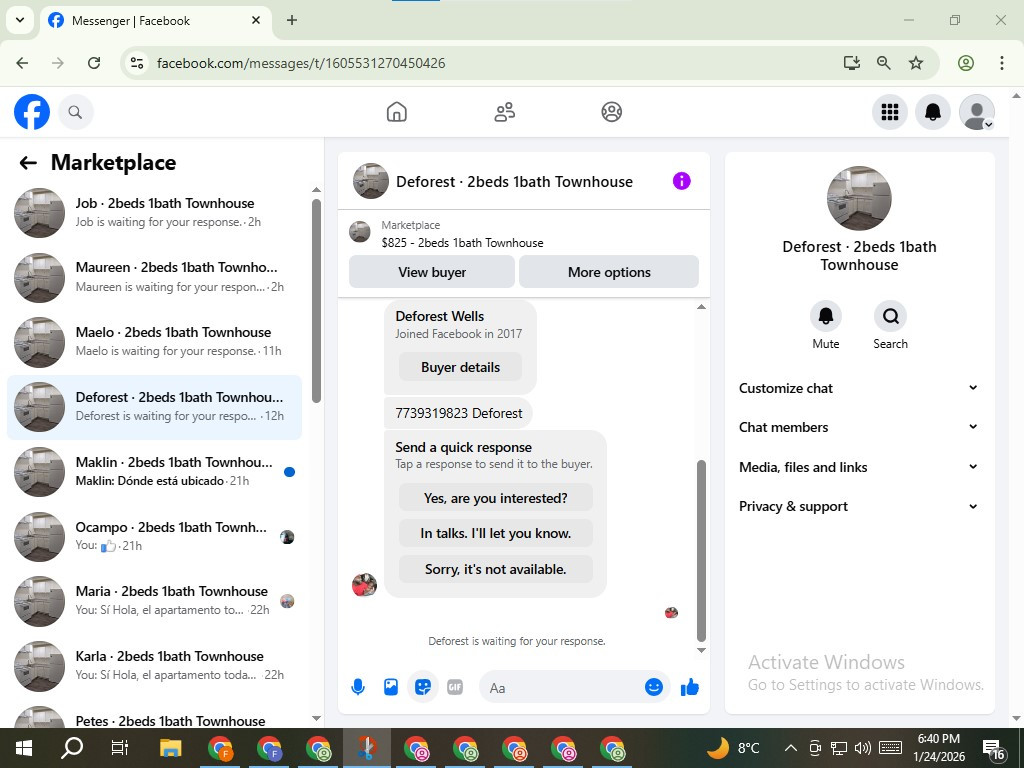Open the Karla conversation
This screenshot has width=1024, height=768.
click(155, 665)
